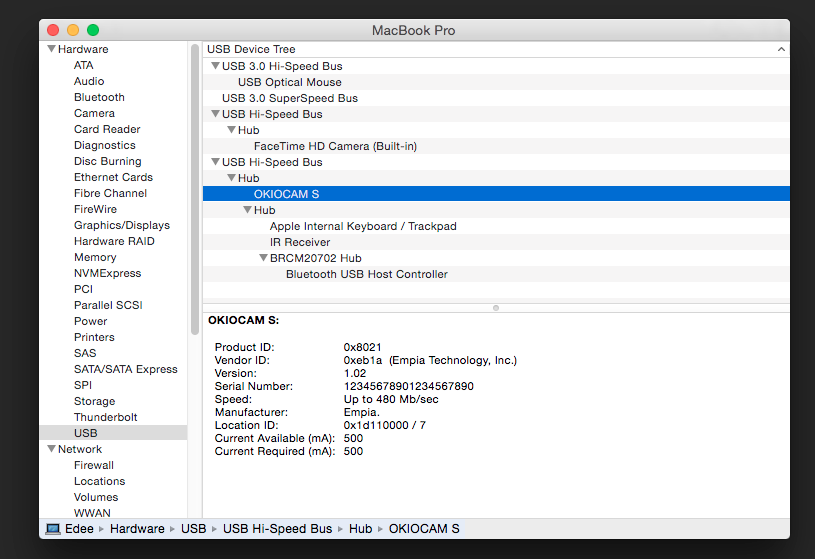Select Bluetooth in the Hardware list

pyautogui.click(x=99, y=97)
